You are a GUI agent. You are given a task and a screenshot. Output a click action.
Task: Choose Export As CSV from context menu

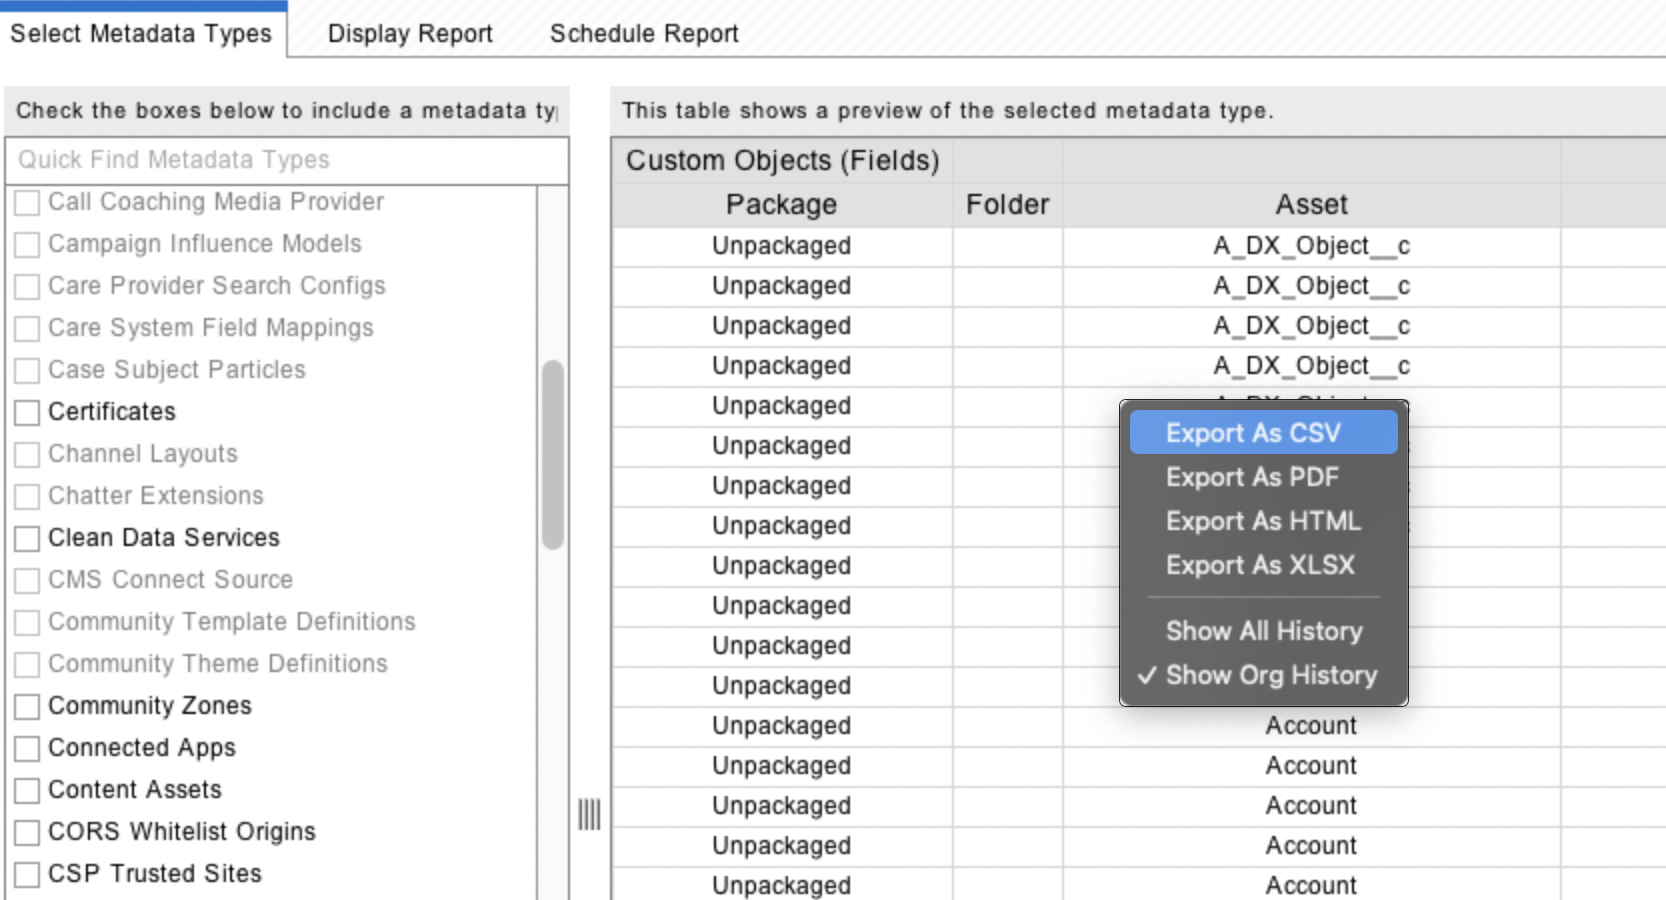(1262, 433)
